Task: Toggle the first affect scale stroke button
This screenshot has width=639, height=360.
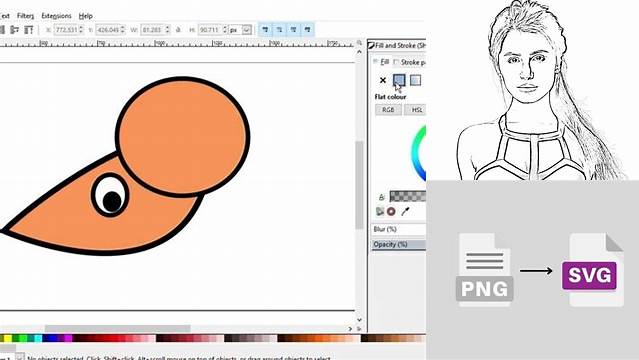Action: click(x=265, y=30)
